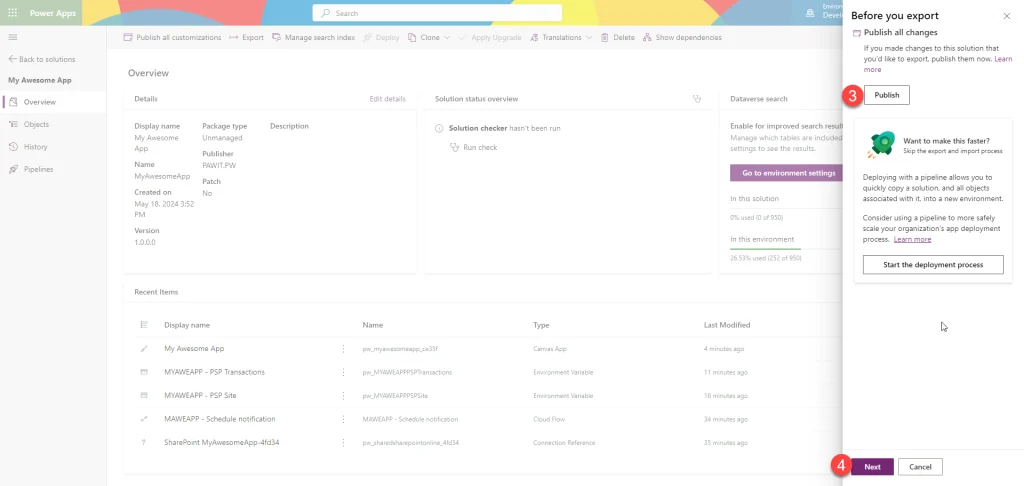The width and height of the screenshot is (1024, 486).
Task: Collapse the left navigation hamburger menu
Action: (12, 37)
